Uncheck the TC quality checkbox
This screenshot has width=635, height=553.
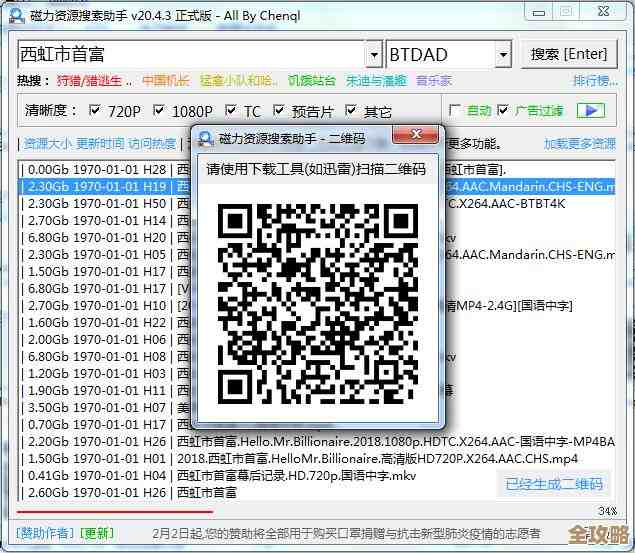[232, 111]
